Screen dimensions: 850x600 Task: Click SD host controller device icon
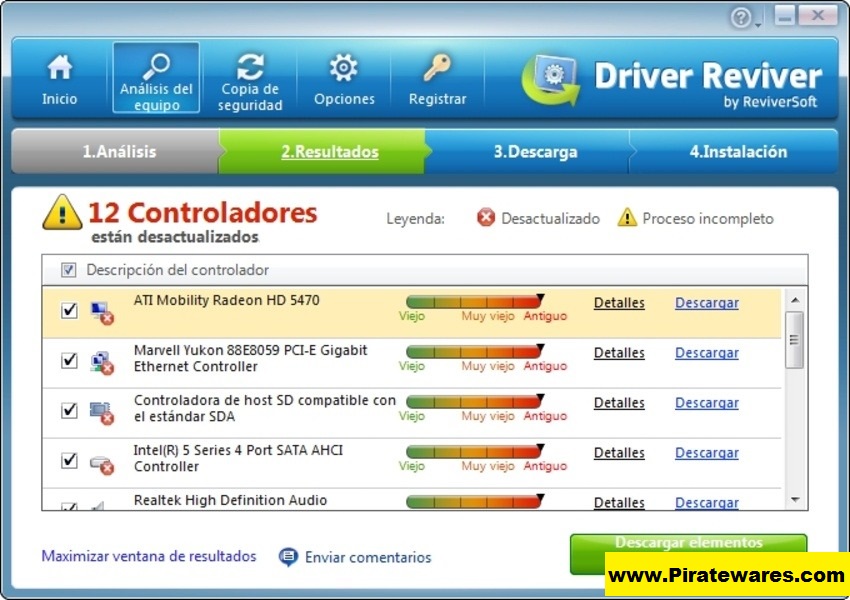[x=102, y=412]
